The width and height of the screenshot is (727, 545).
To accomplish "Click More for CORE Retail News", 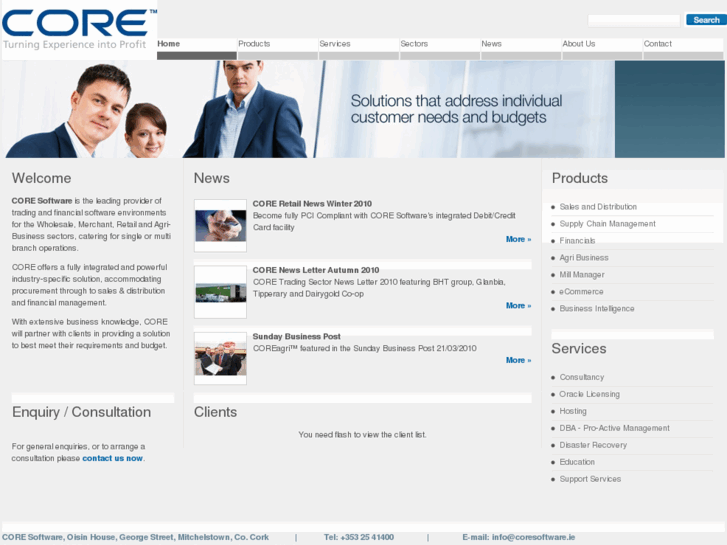I will pyautogui.click(x=518, y=239).
